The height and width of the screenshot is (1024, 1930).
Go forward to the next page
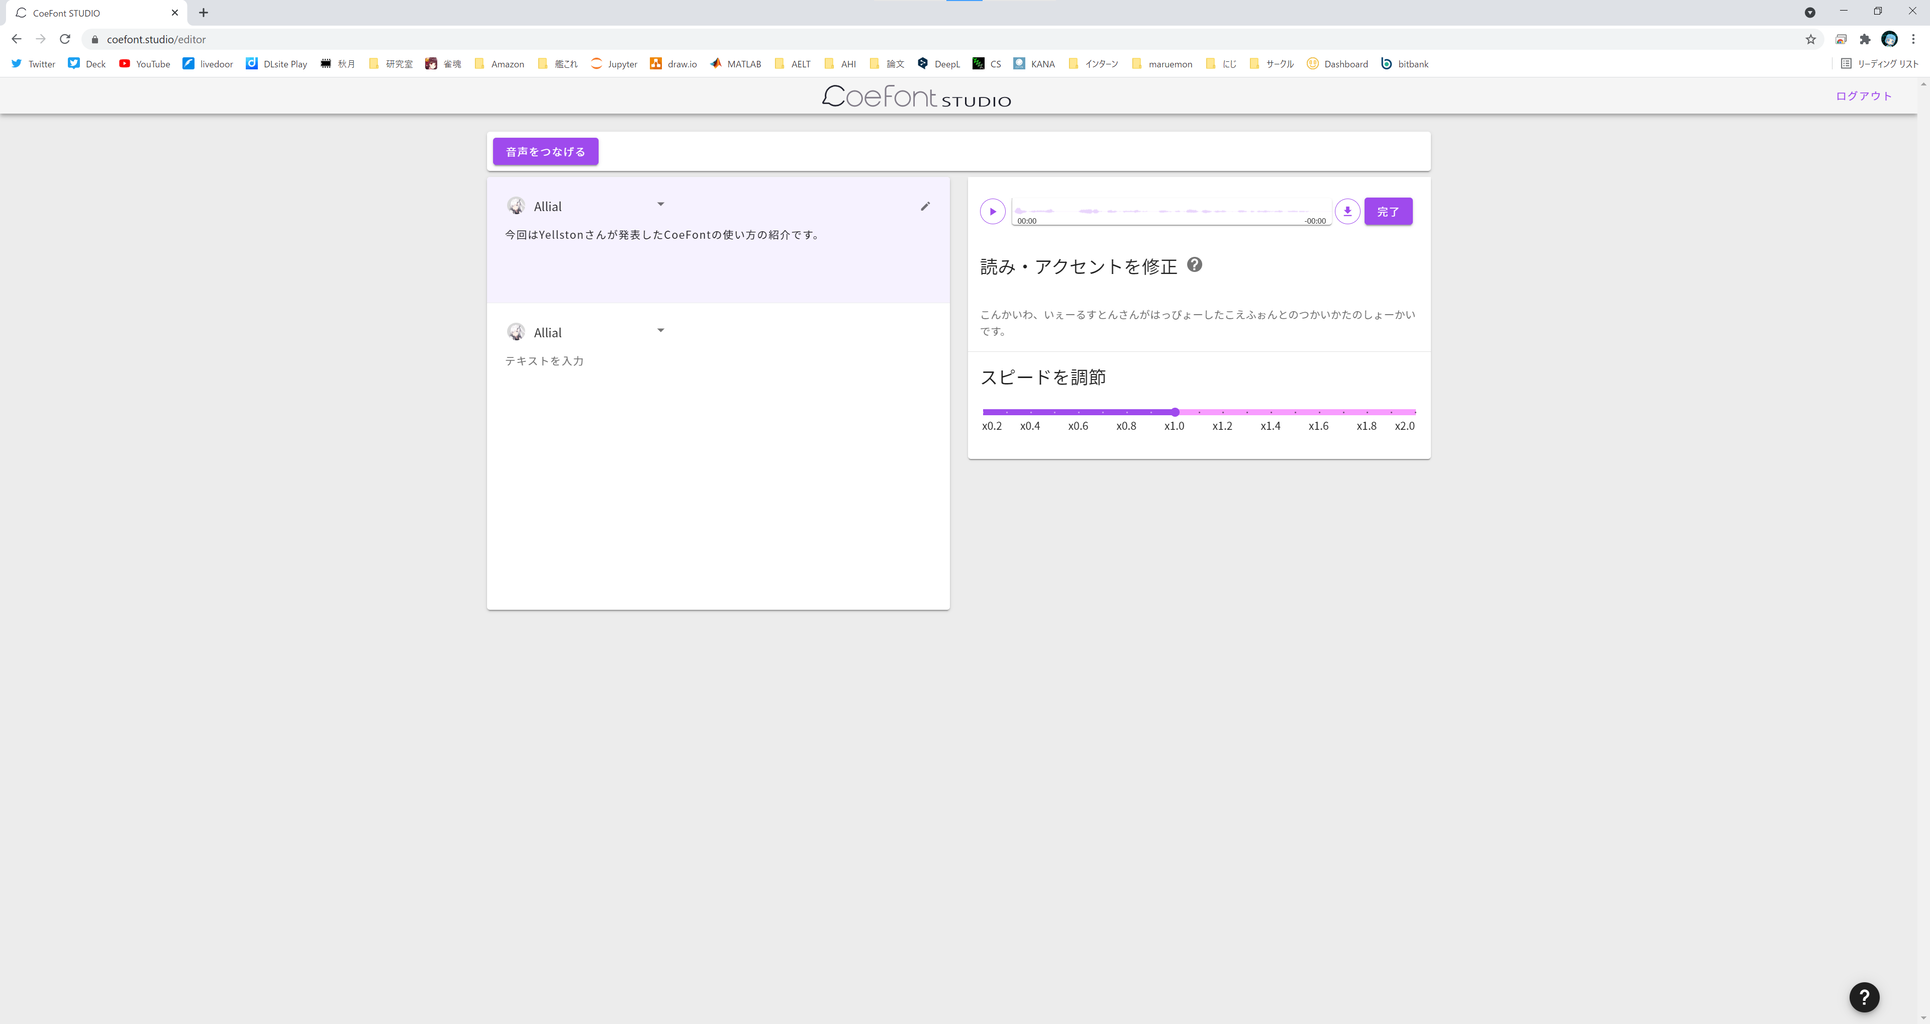[x=41, y=39]
